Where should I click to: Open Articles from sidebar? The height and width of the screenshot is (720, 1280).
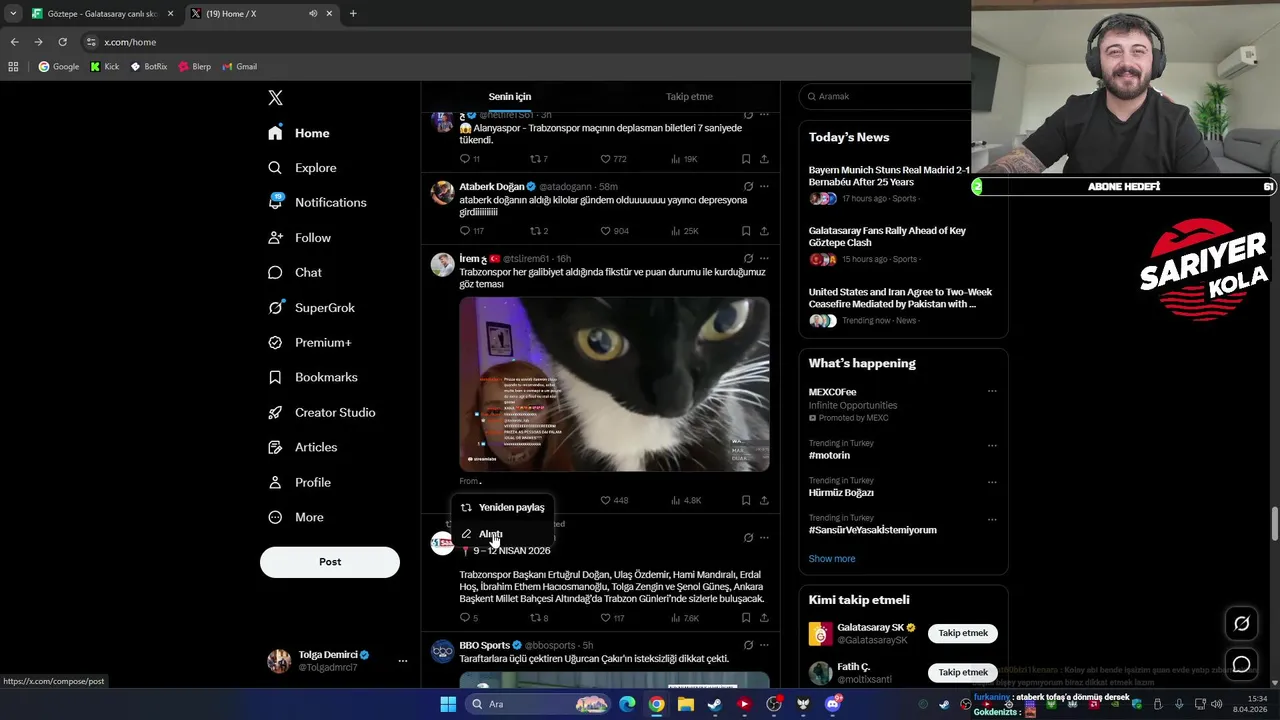pos(302,447)
